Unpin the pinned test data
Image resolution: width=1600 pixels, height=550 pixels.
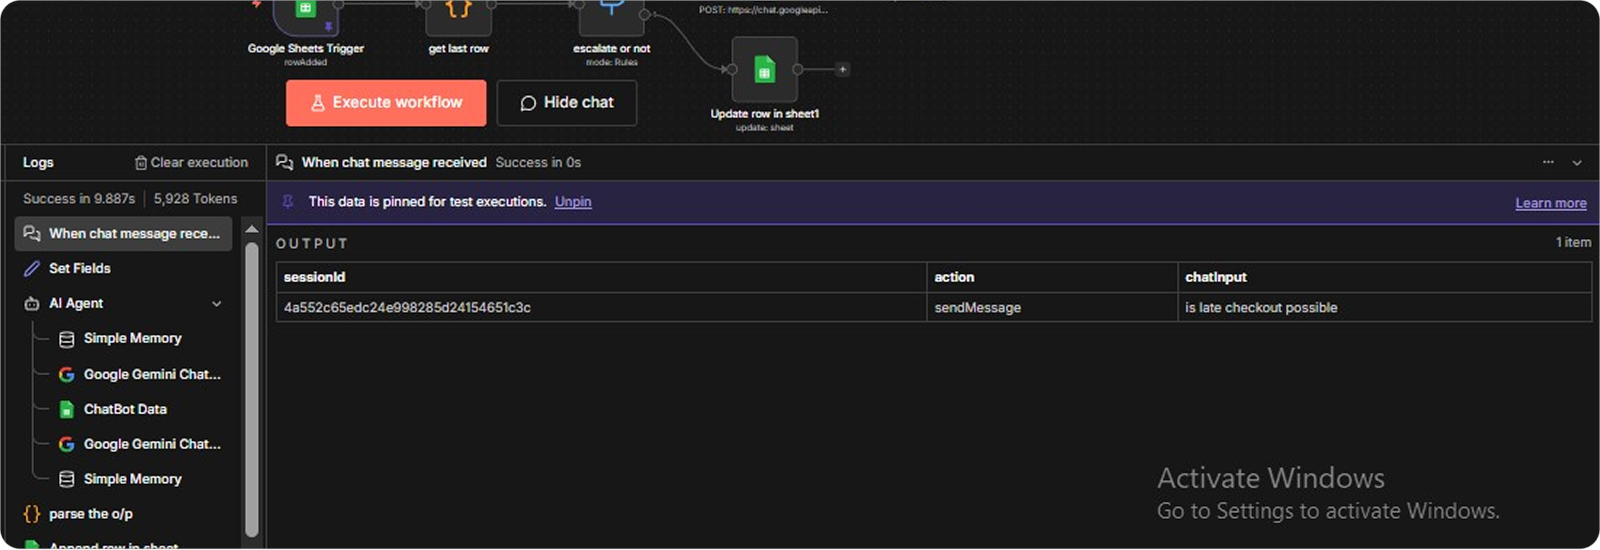pos(573,202)
